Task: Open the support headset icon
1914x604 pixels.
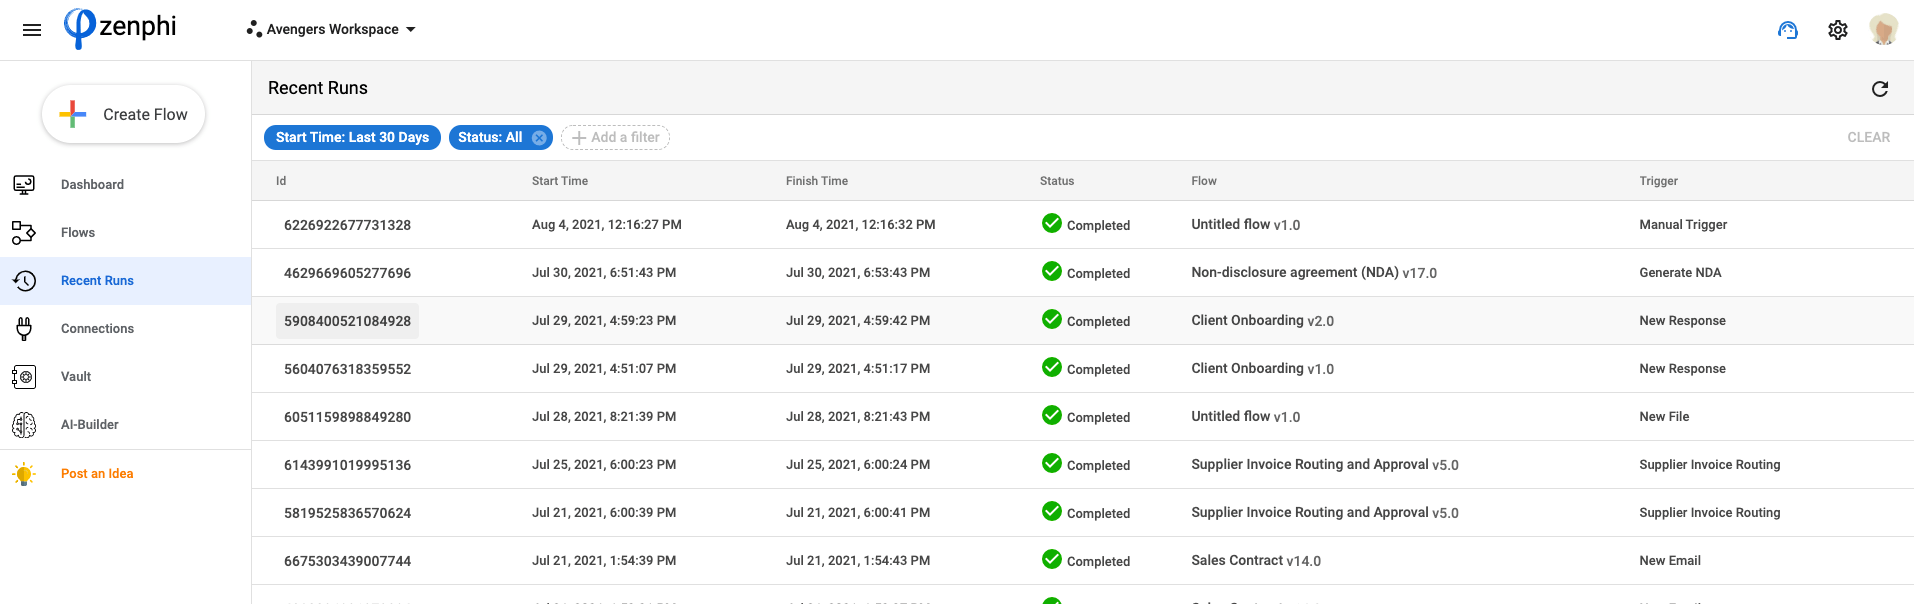Action: [x=1788, y=30]
